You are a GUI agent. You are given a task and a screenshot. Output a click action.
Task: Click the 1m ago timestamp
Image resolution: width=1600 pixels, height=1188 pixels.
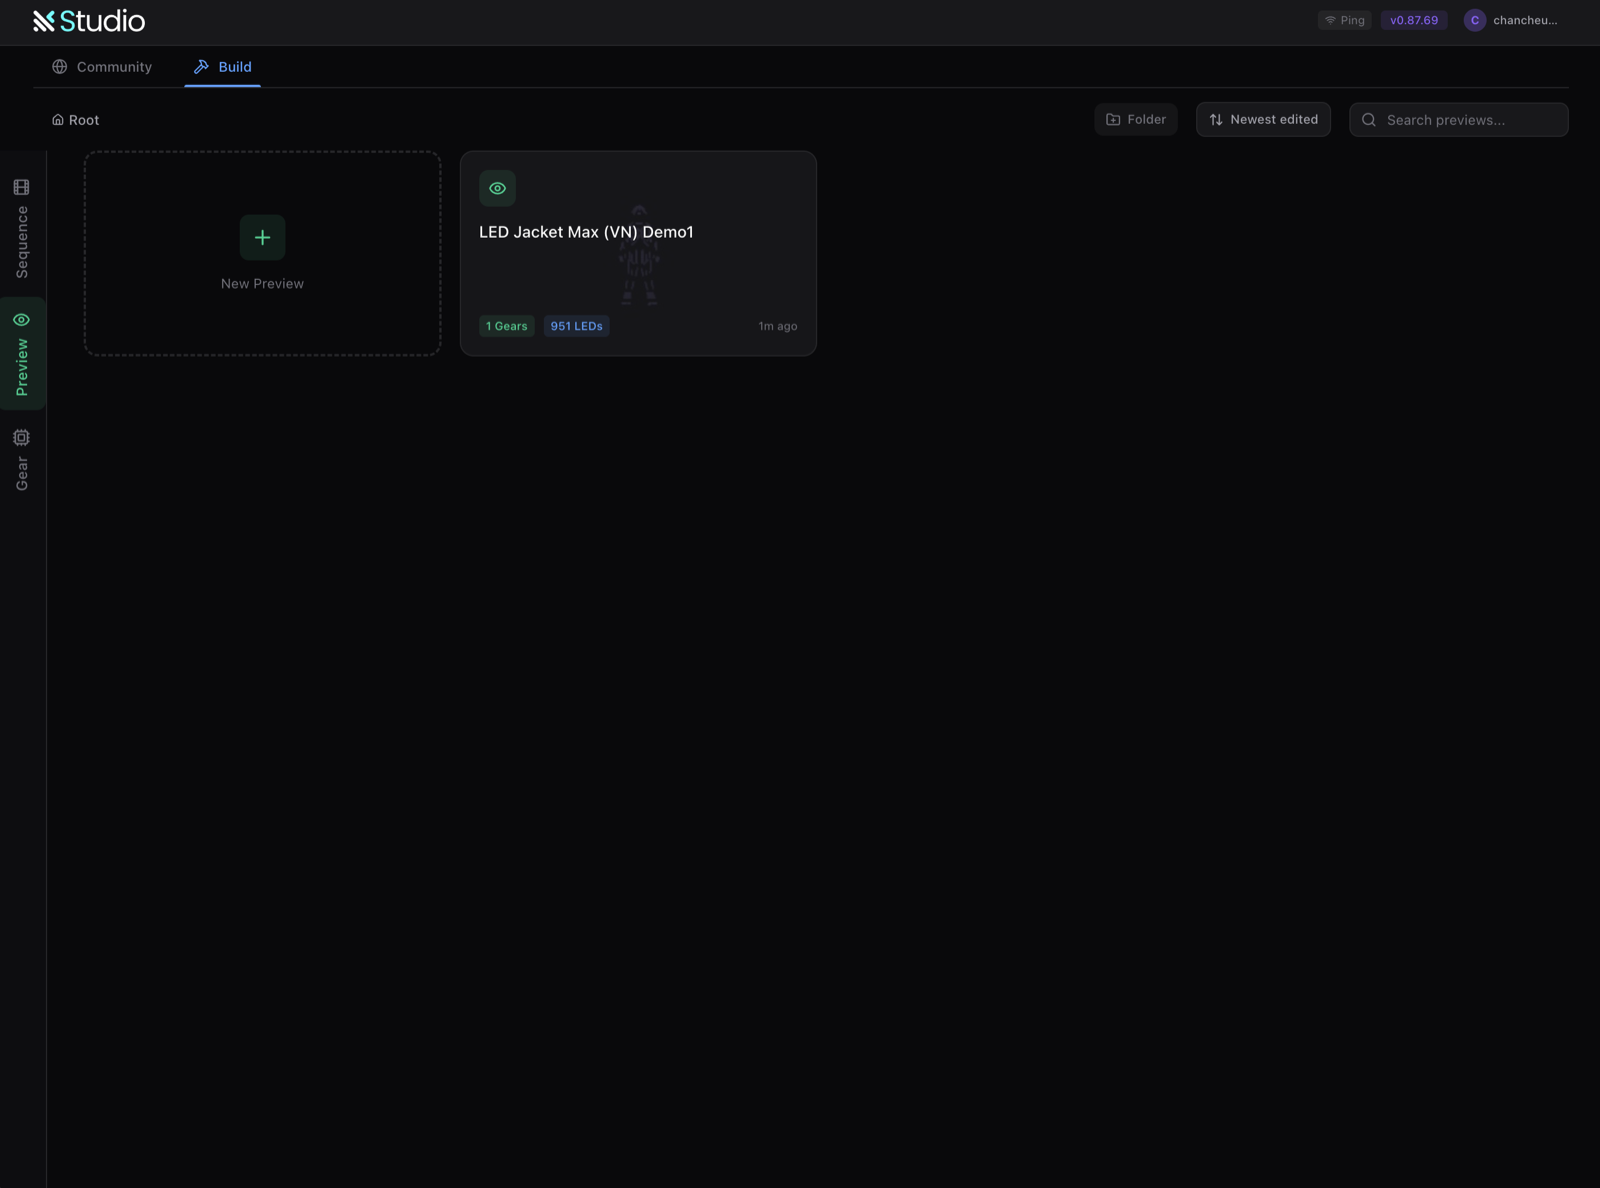[x=778, y=326]
